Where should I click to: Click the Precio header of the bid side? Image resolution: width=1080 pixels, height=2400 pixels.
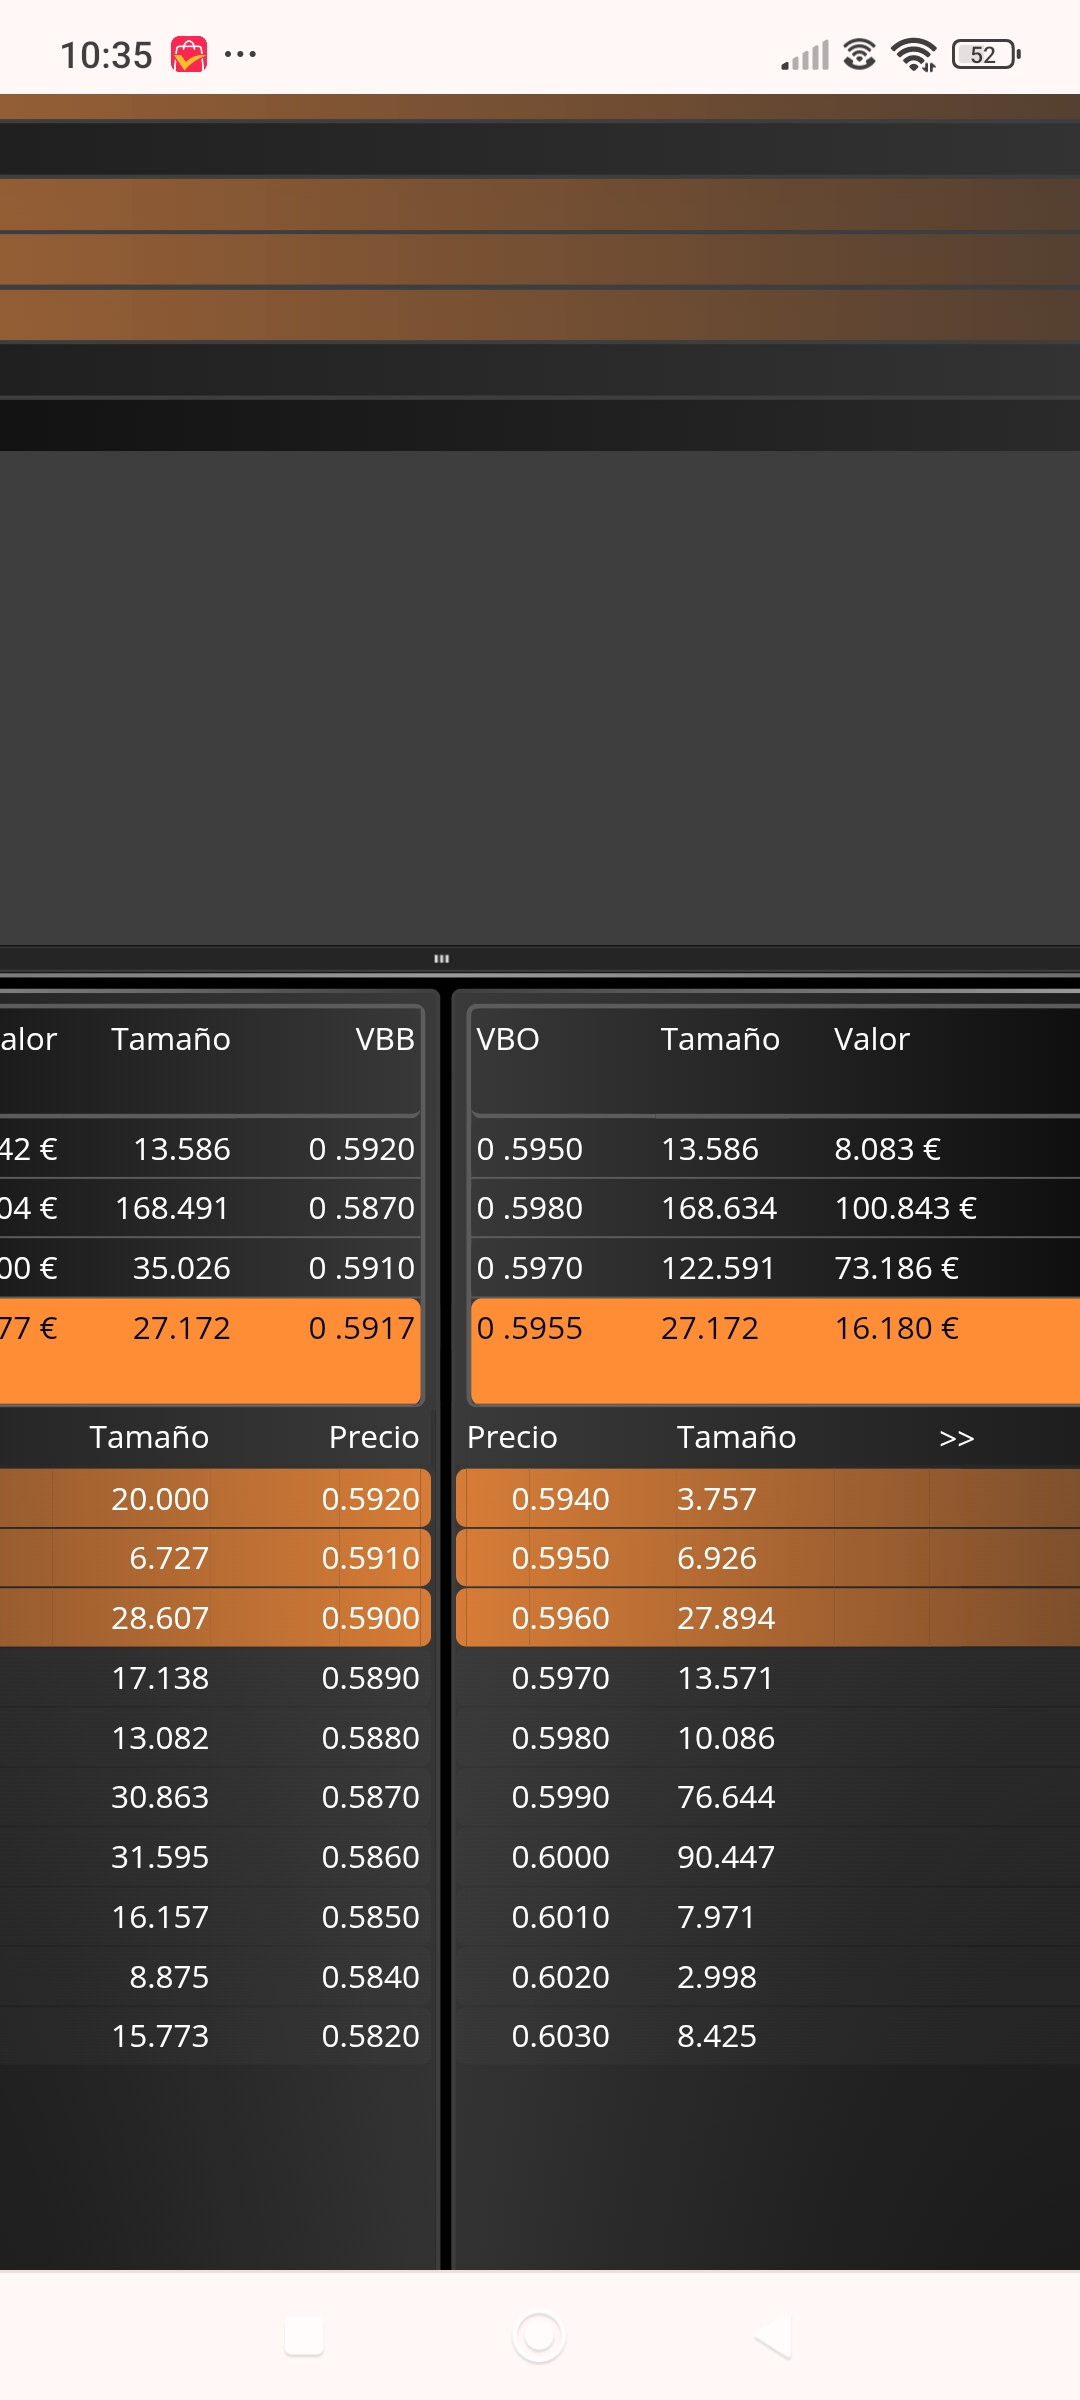click(x=374, y=1437)
